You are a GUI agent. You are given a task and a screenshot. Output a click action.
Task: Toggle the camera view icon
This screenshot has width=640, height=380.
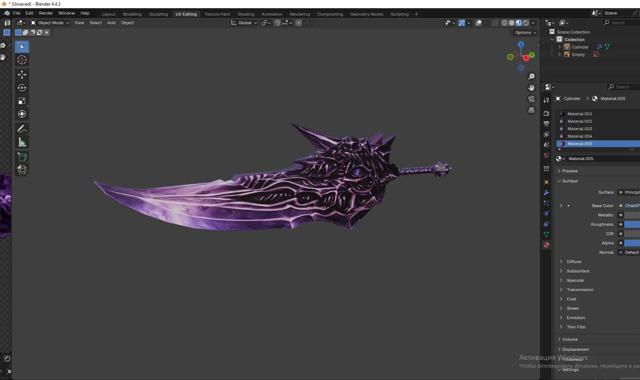[x=531, y=99]
